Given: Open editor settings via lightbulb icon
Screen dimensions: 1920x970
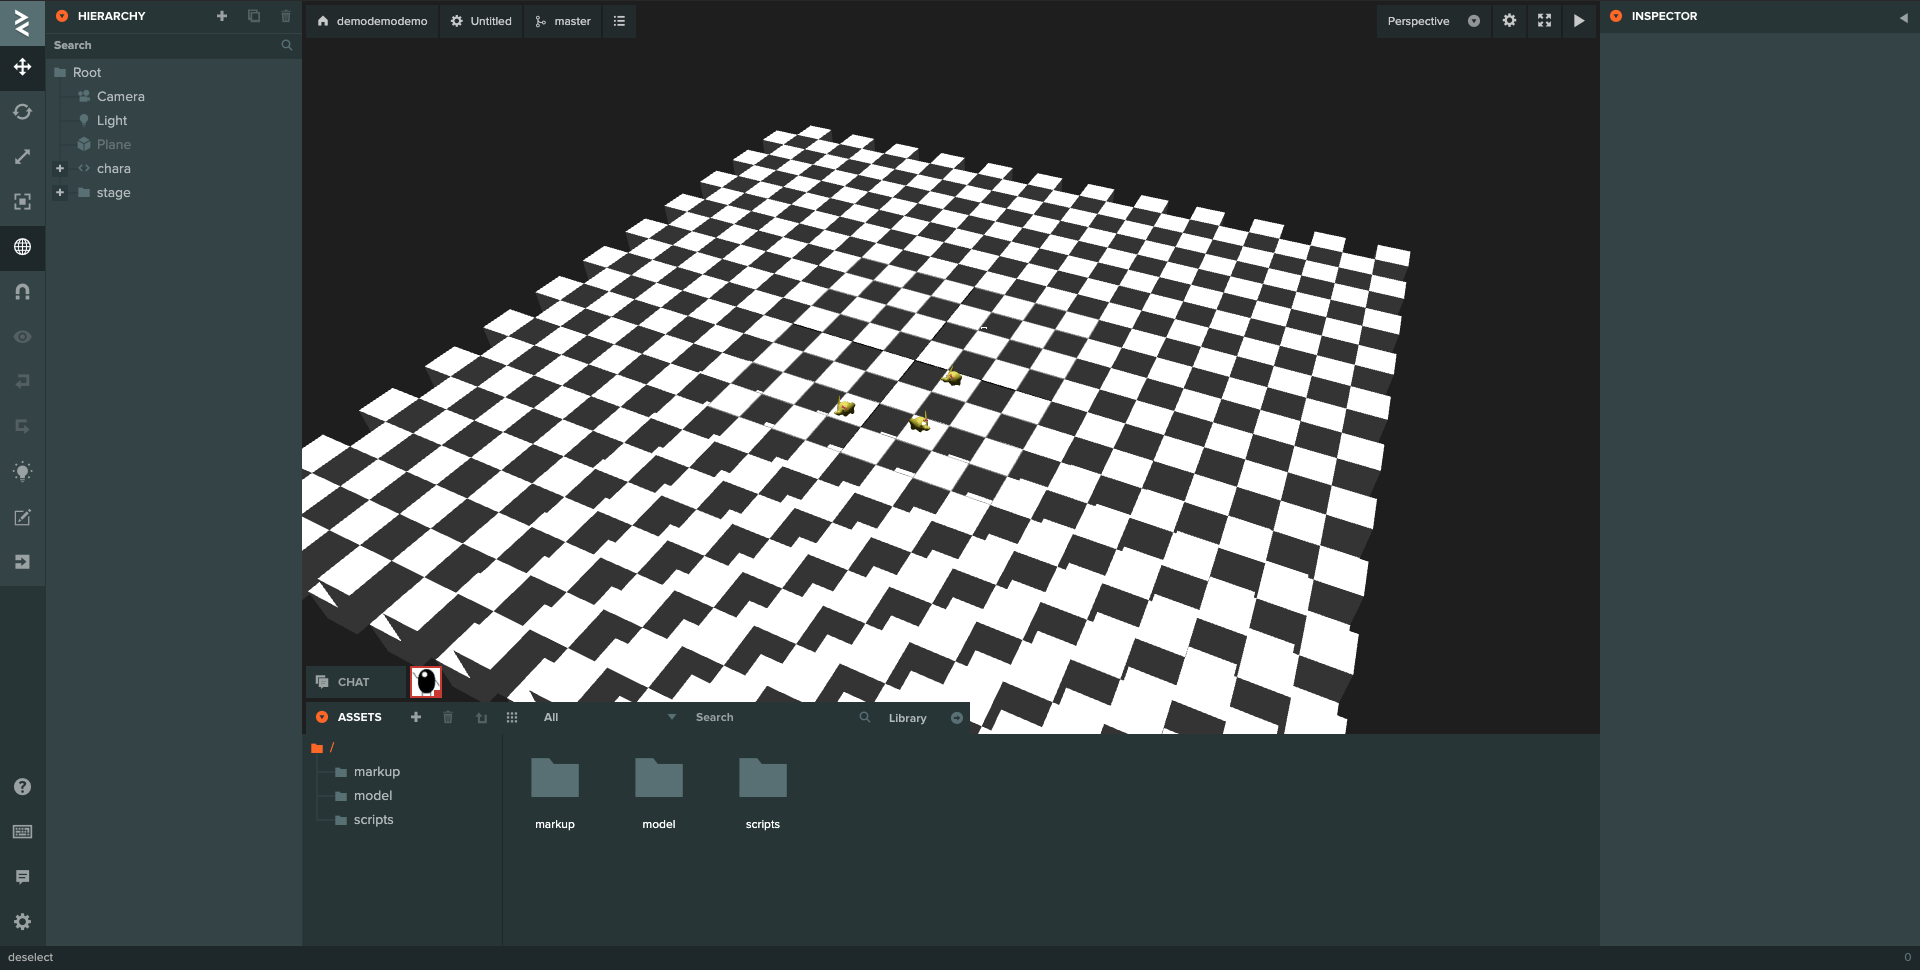Looking at the screenshot, I should [x=22, y=472].
